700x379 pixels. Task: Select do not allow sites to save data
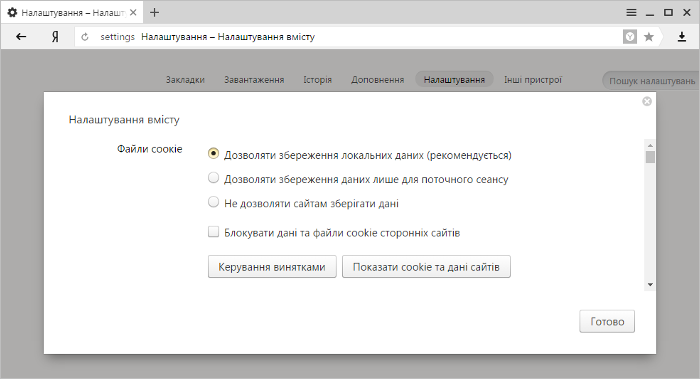(213, 202)
